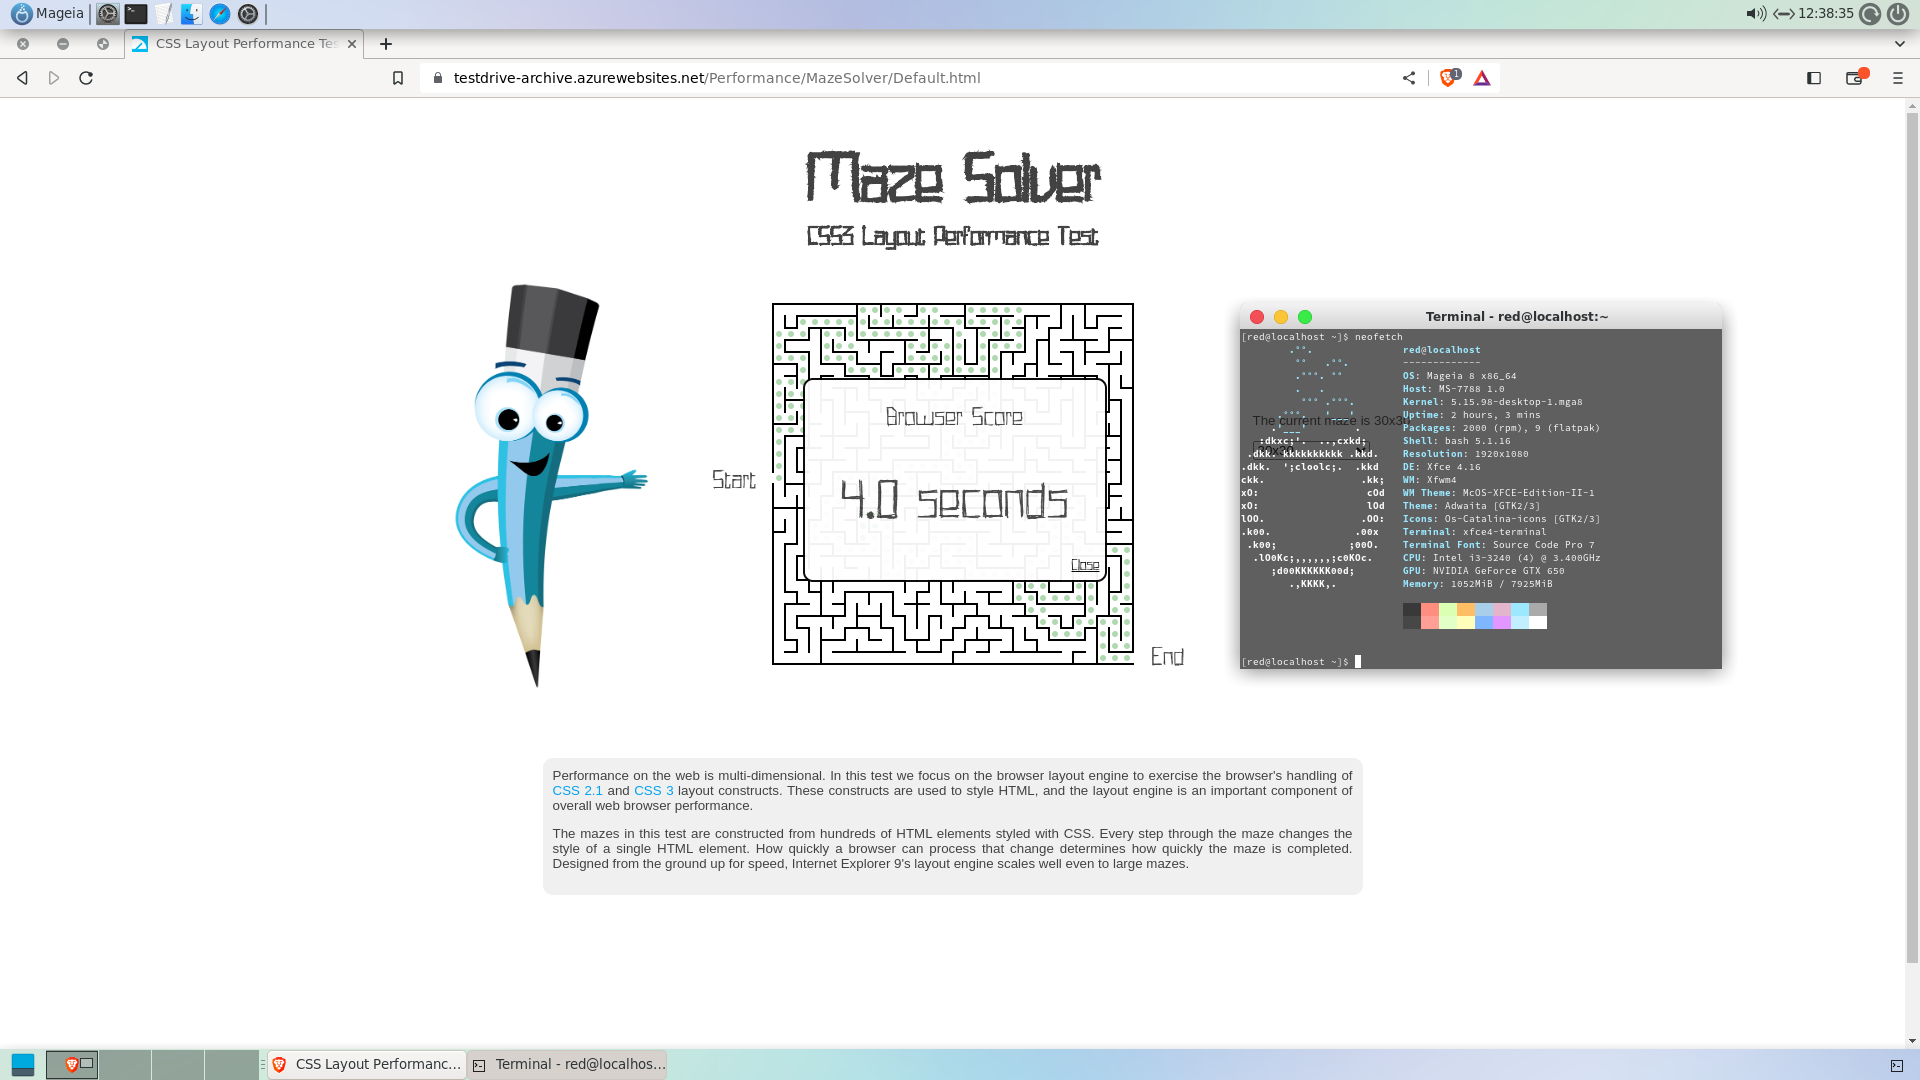Close the CSS Layout Performance Test tab

[x=351, y=44]
